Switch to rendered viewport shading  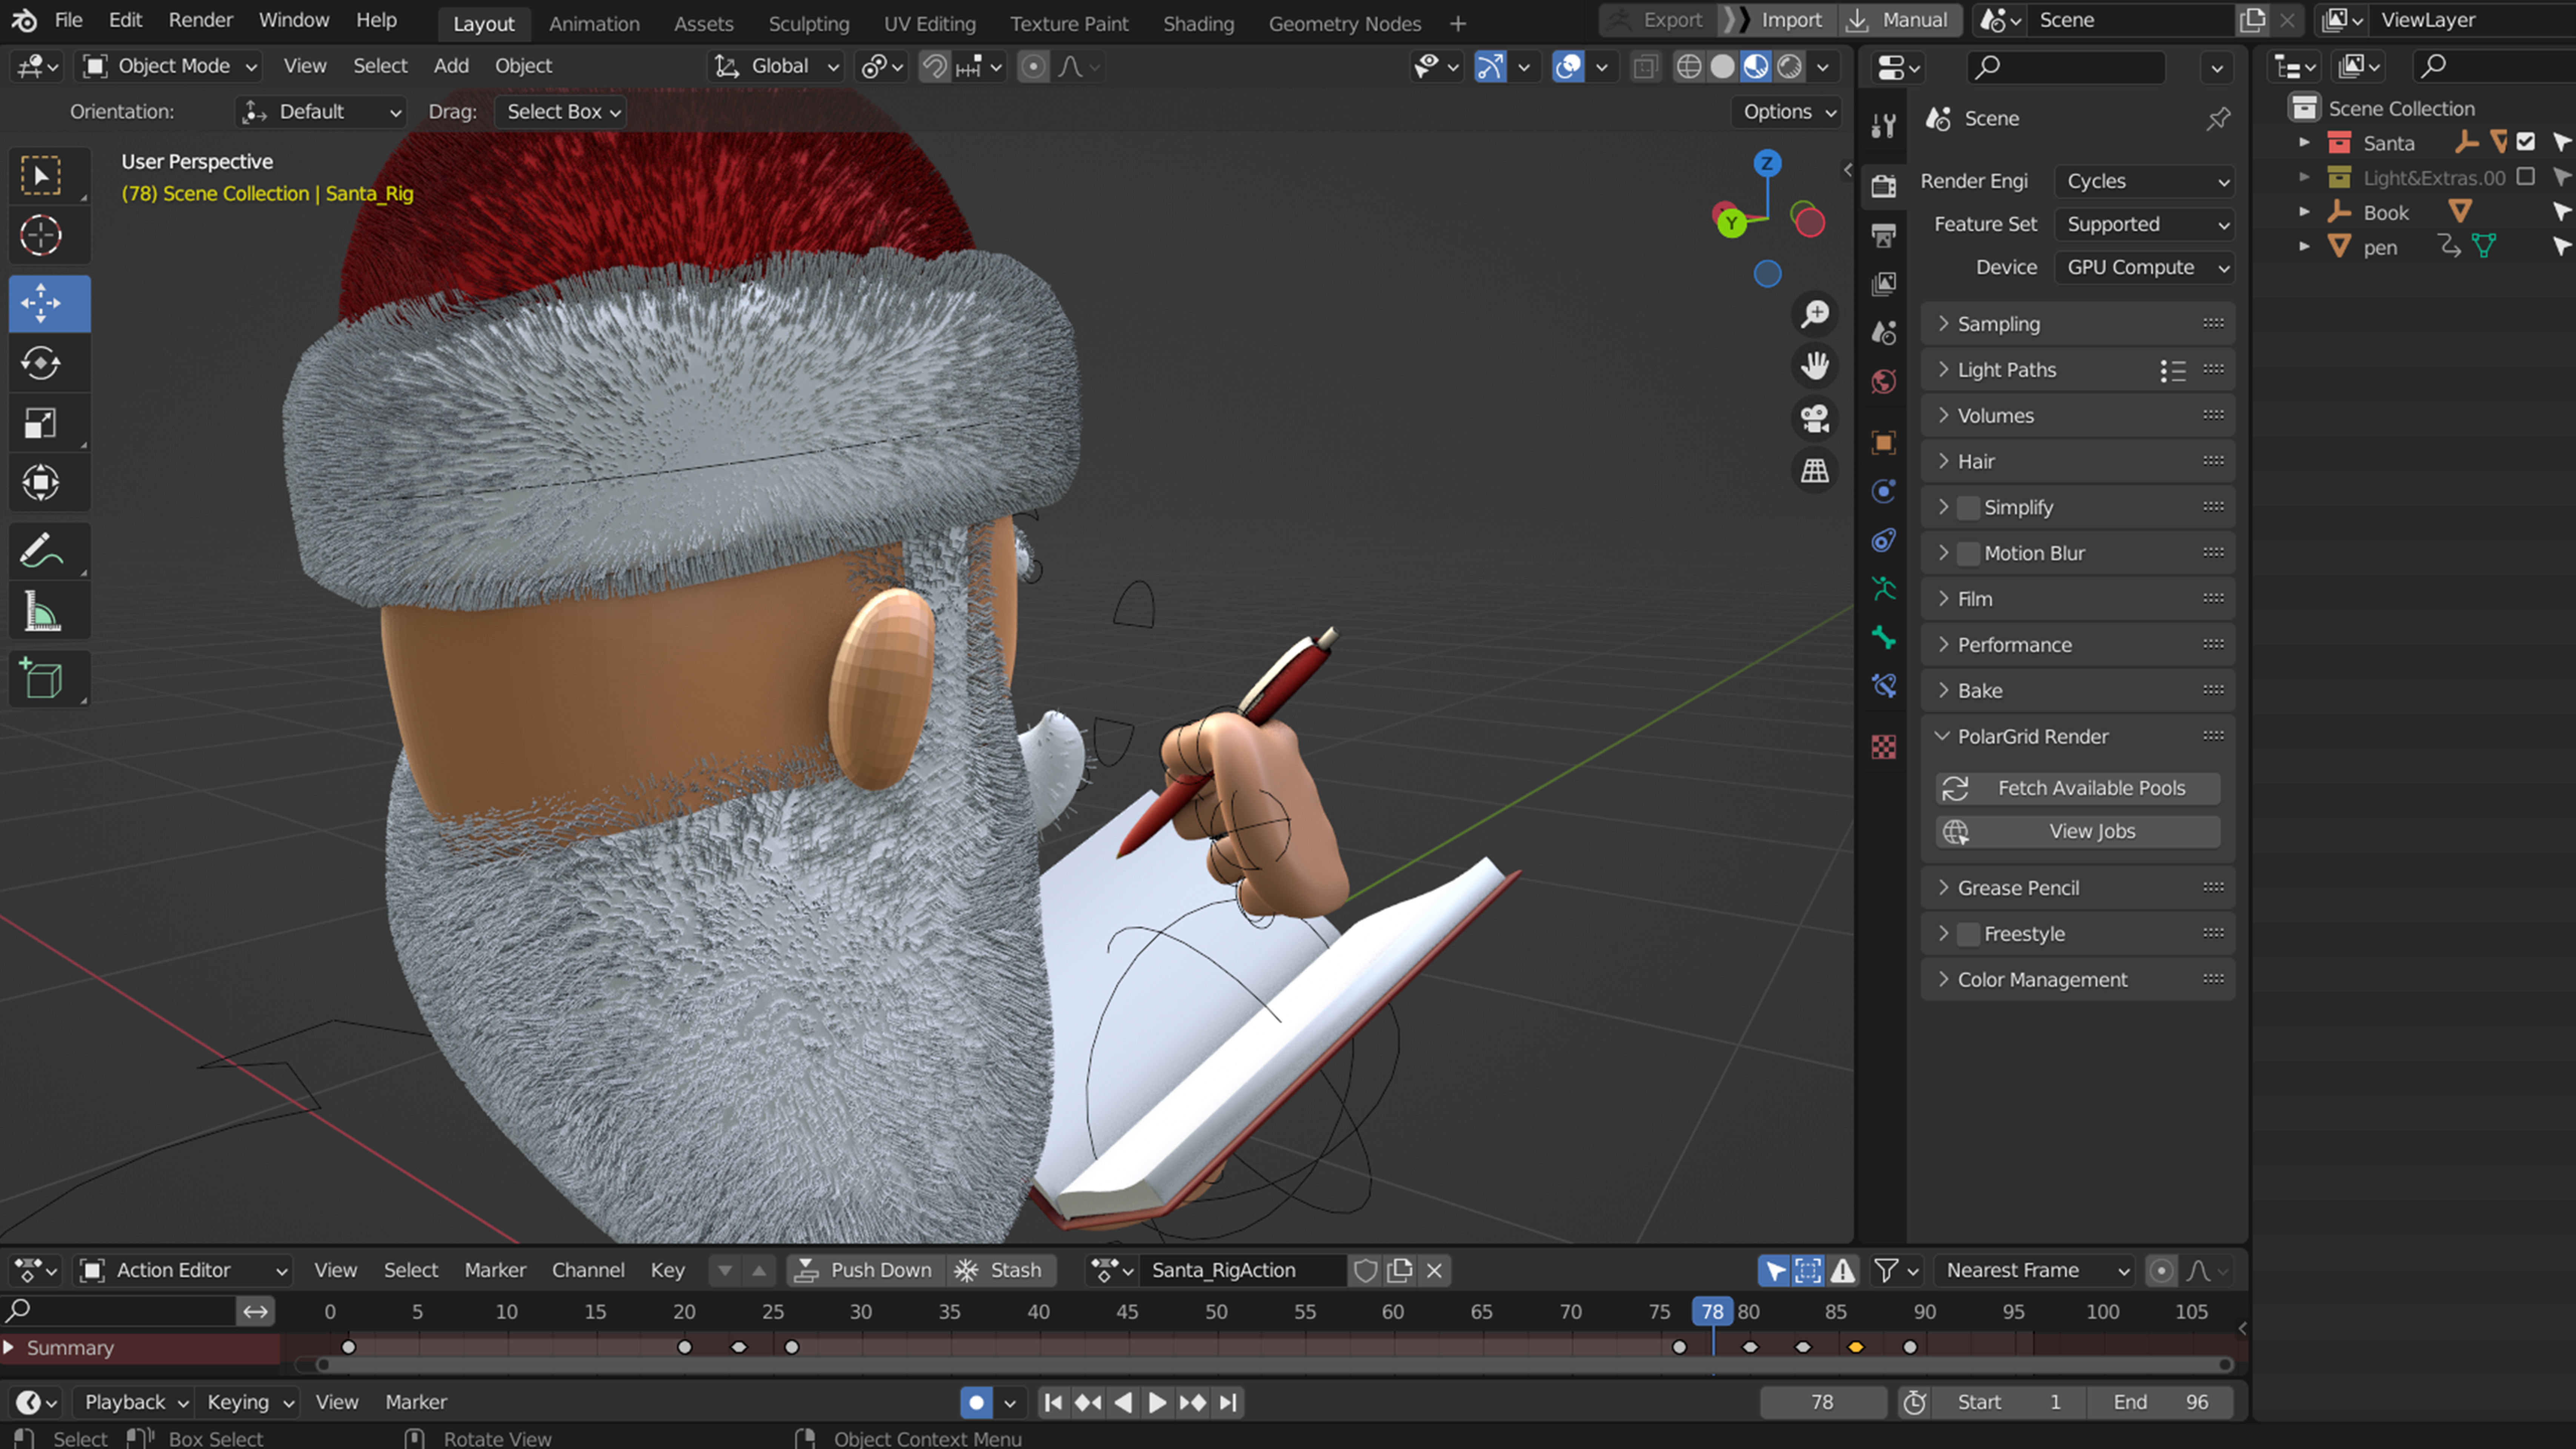pos(1790,67)
